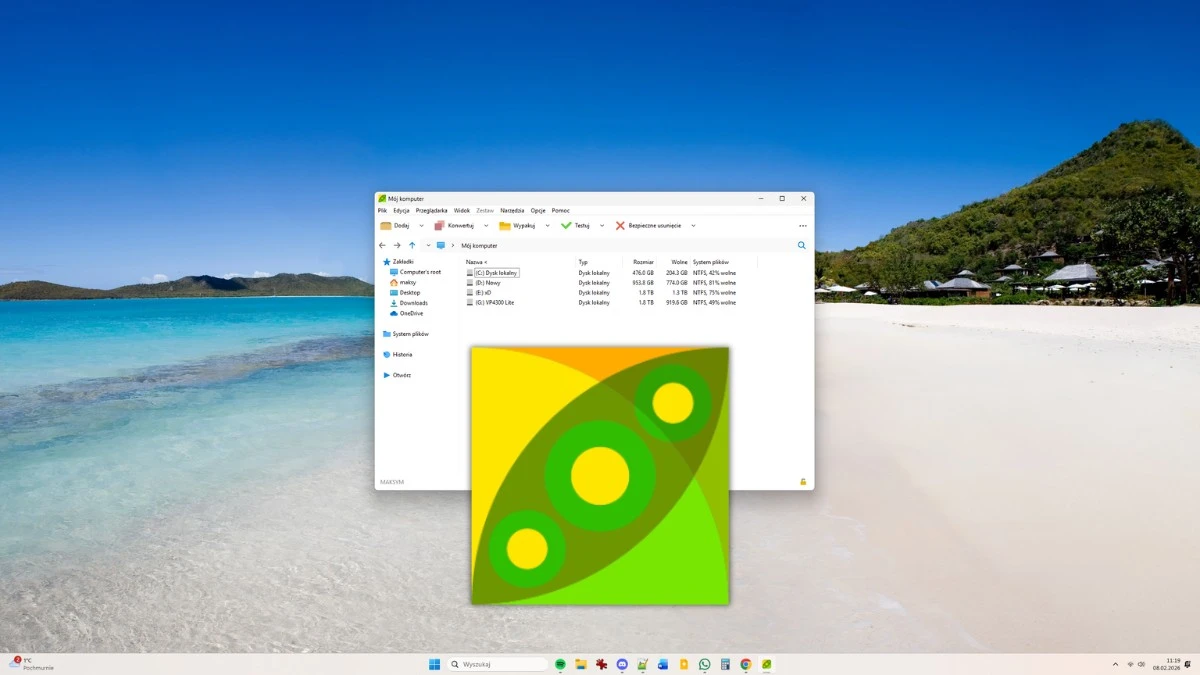
Task: Click the Wypakuj folder icon
Action: 505,226
